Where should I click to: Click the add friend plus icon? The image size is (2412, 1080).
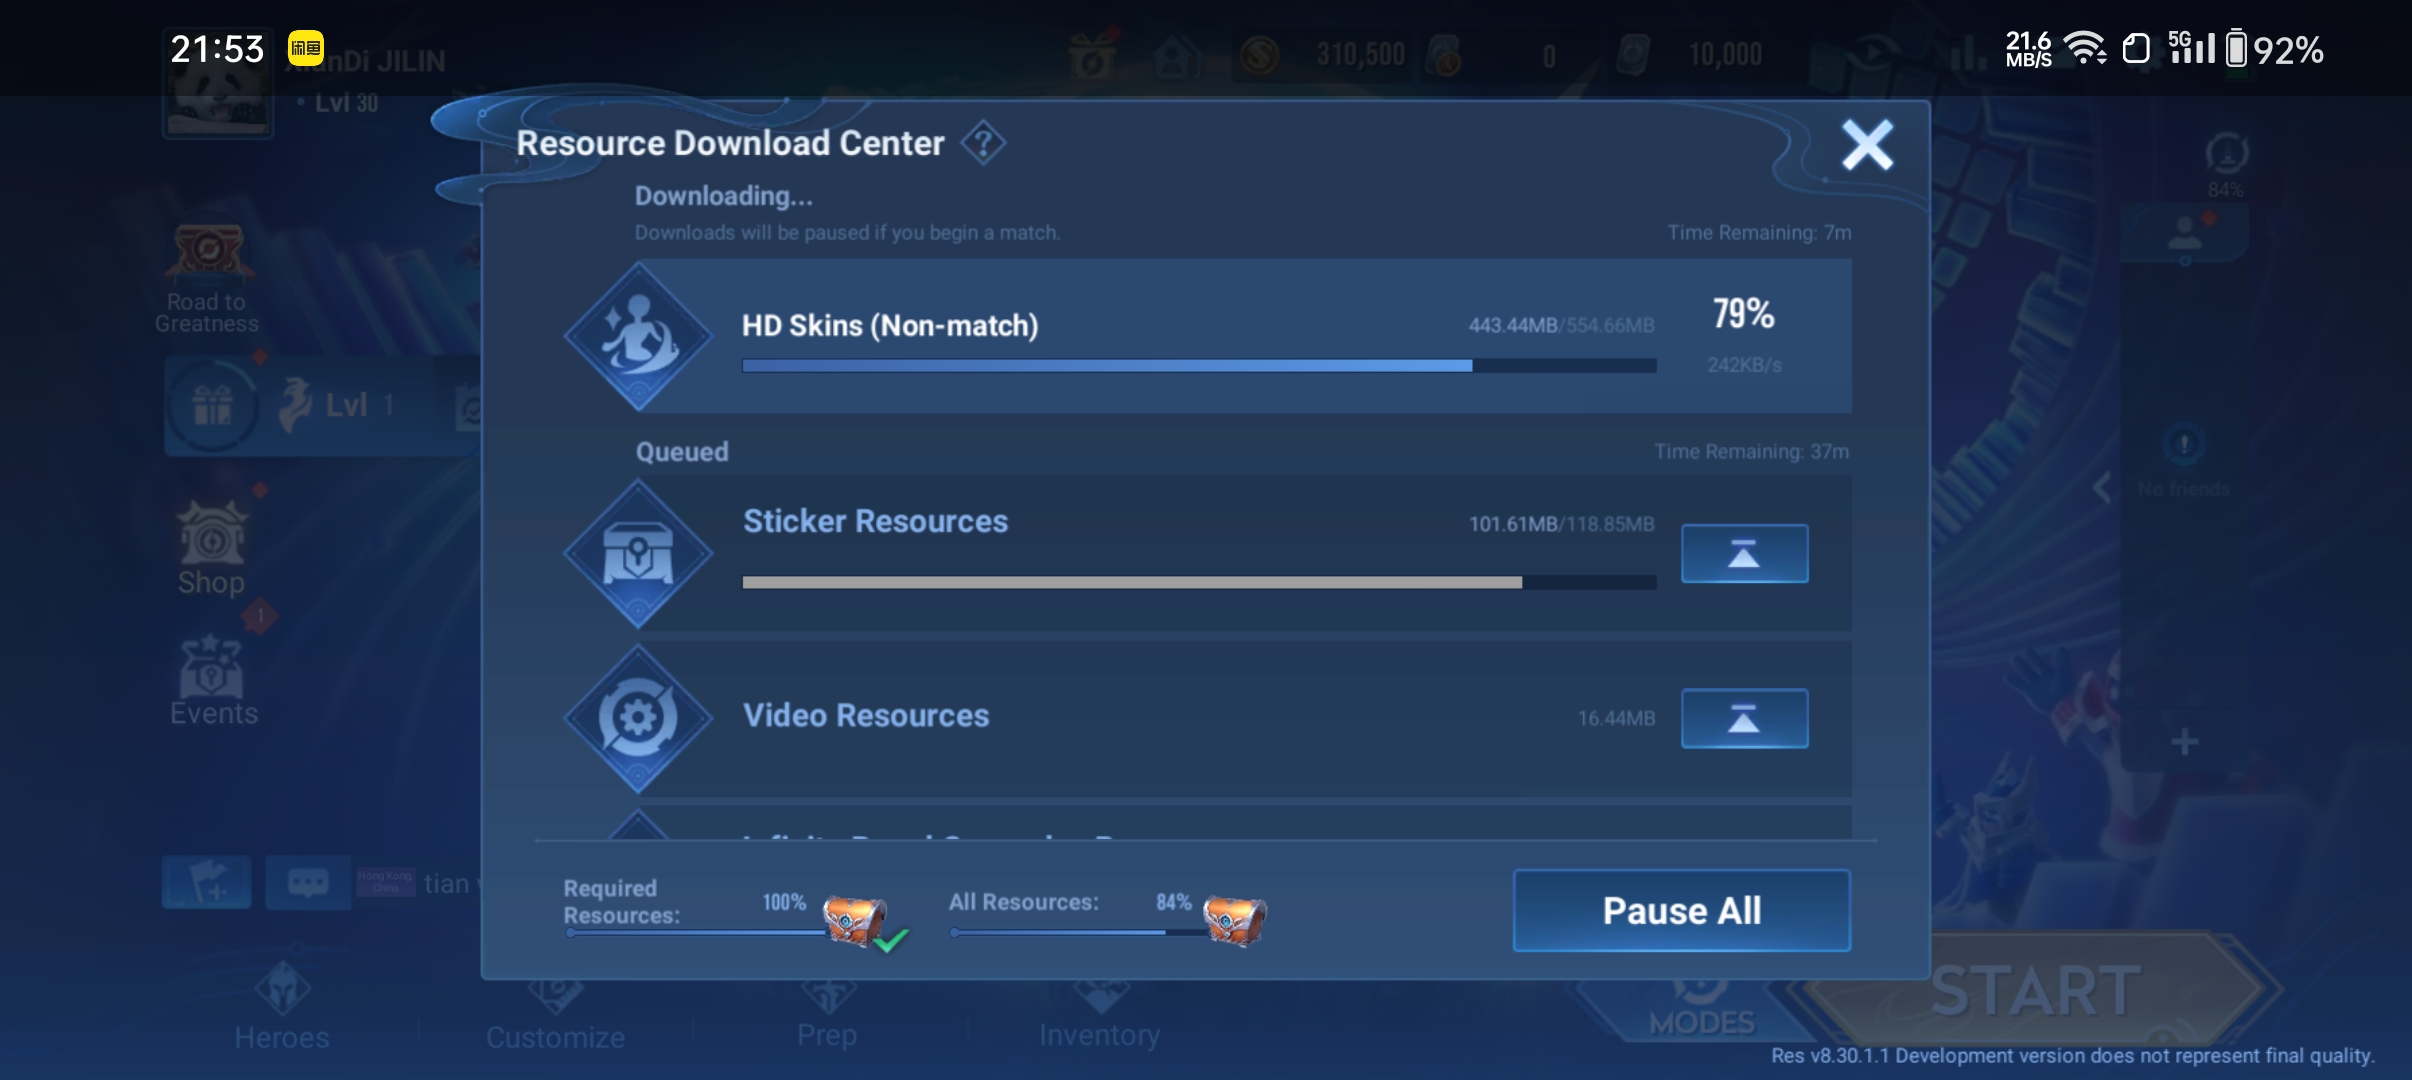coord(2184,742)
